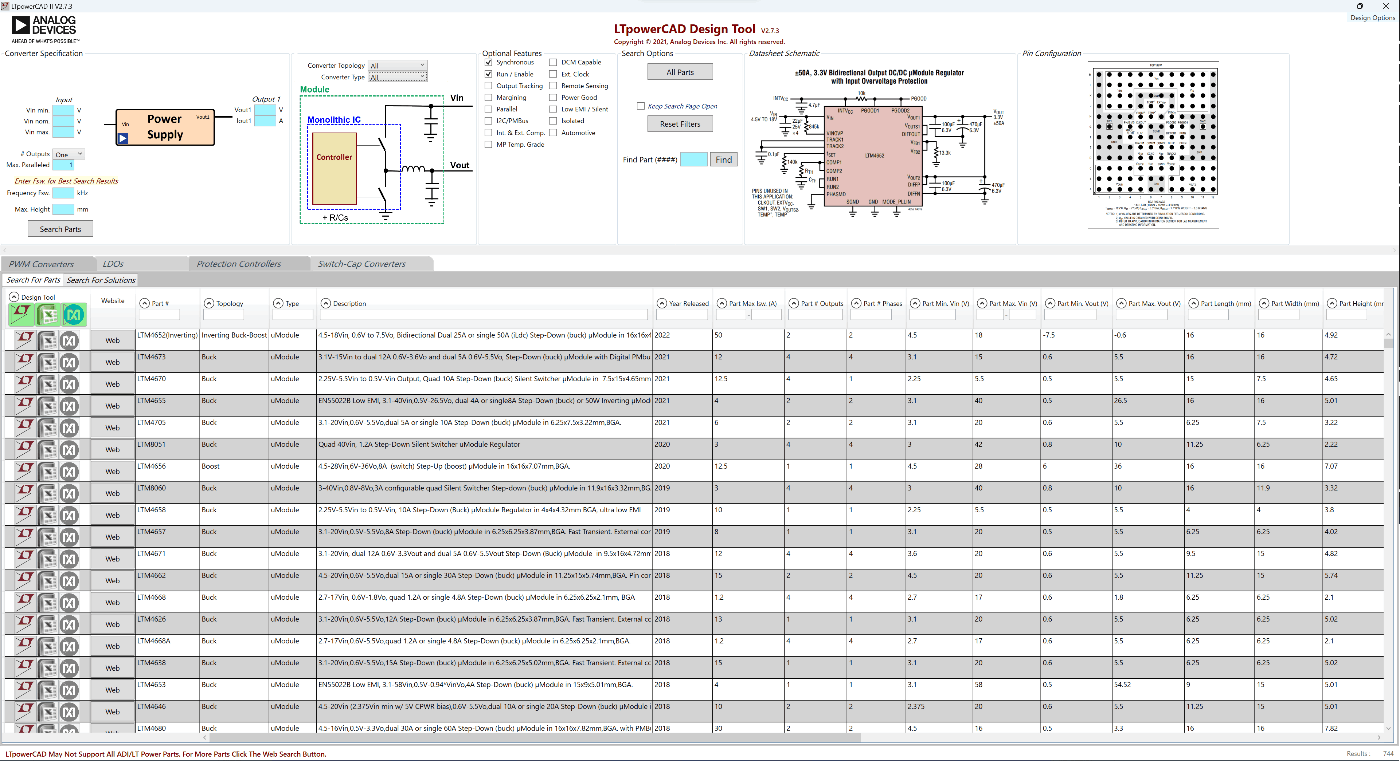Click the Maxim circular icon in LTM4652 row
1400x761 pixels.
tap(70, 340)
